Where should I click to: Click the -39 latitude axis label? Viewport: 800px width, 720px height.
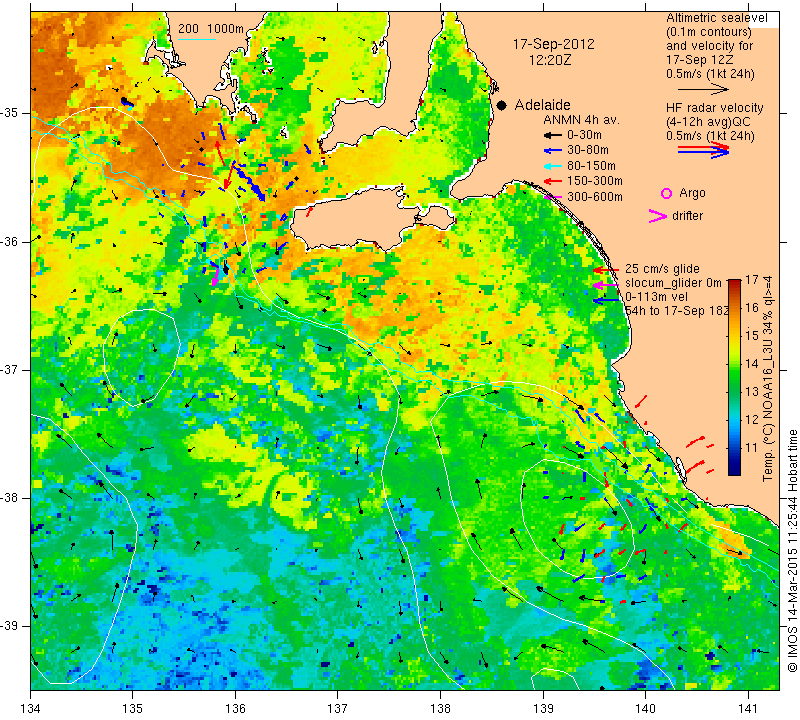[x=10, y=626]
